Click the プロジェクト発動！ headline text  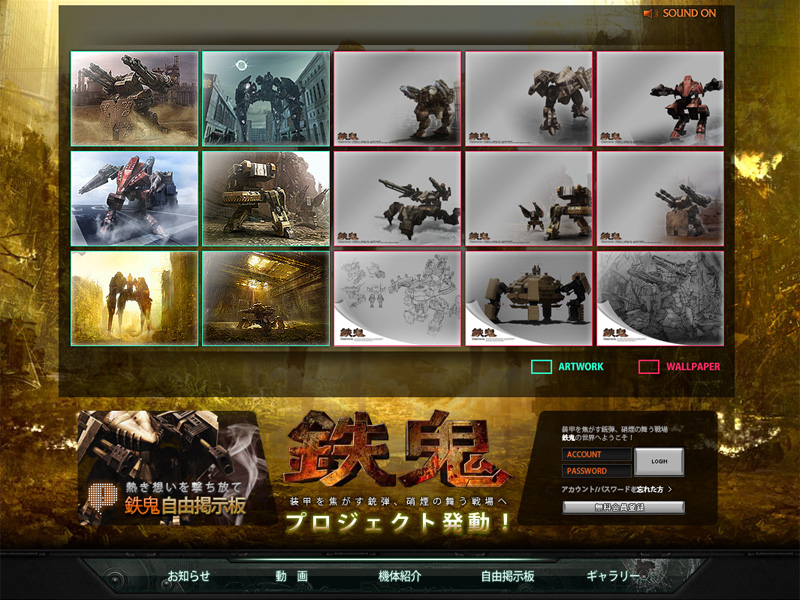(398, 523)
